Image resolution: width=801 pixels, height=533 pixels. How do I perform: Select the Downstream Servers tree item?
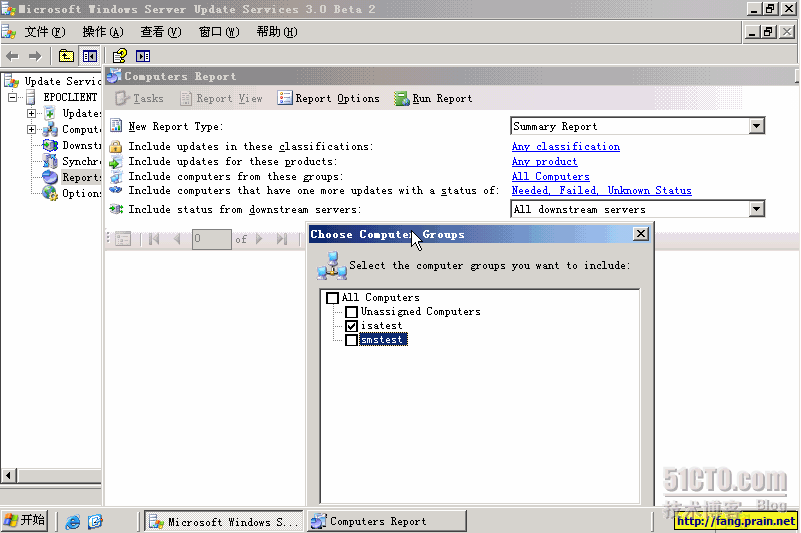pyautogui.click(x=81, y=145)
